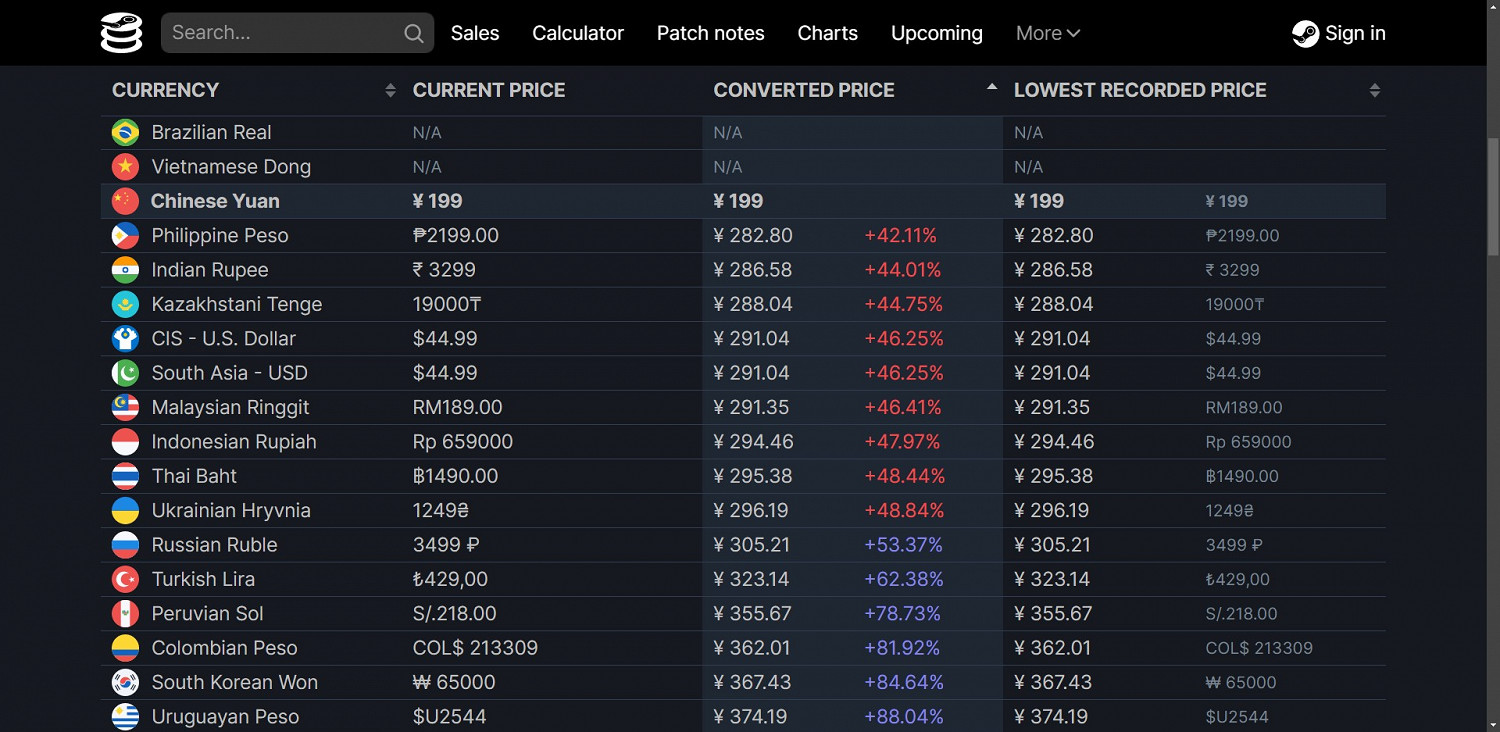The width and height of the screenshot is (1500, 732).
Task: Click the Chinese Yuan flag icon
Action: [x=125, y=201]
